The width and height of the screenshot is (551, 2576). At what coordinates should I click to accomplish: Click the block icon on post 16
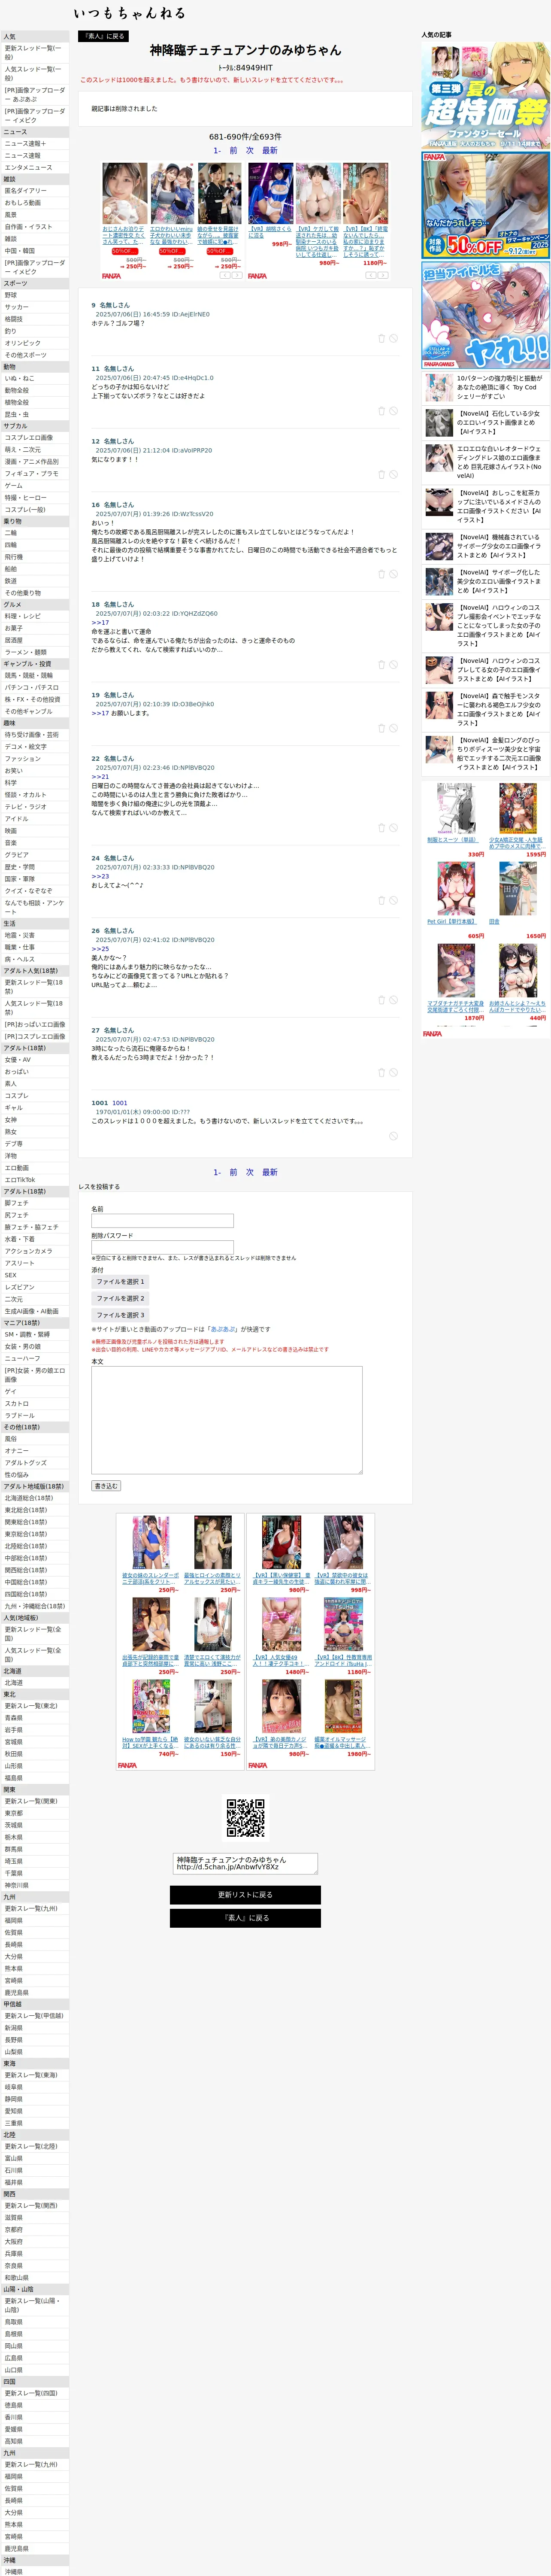[394, 574]
